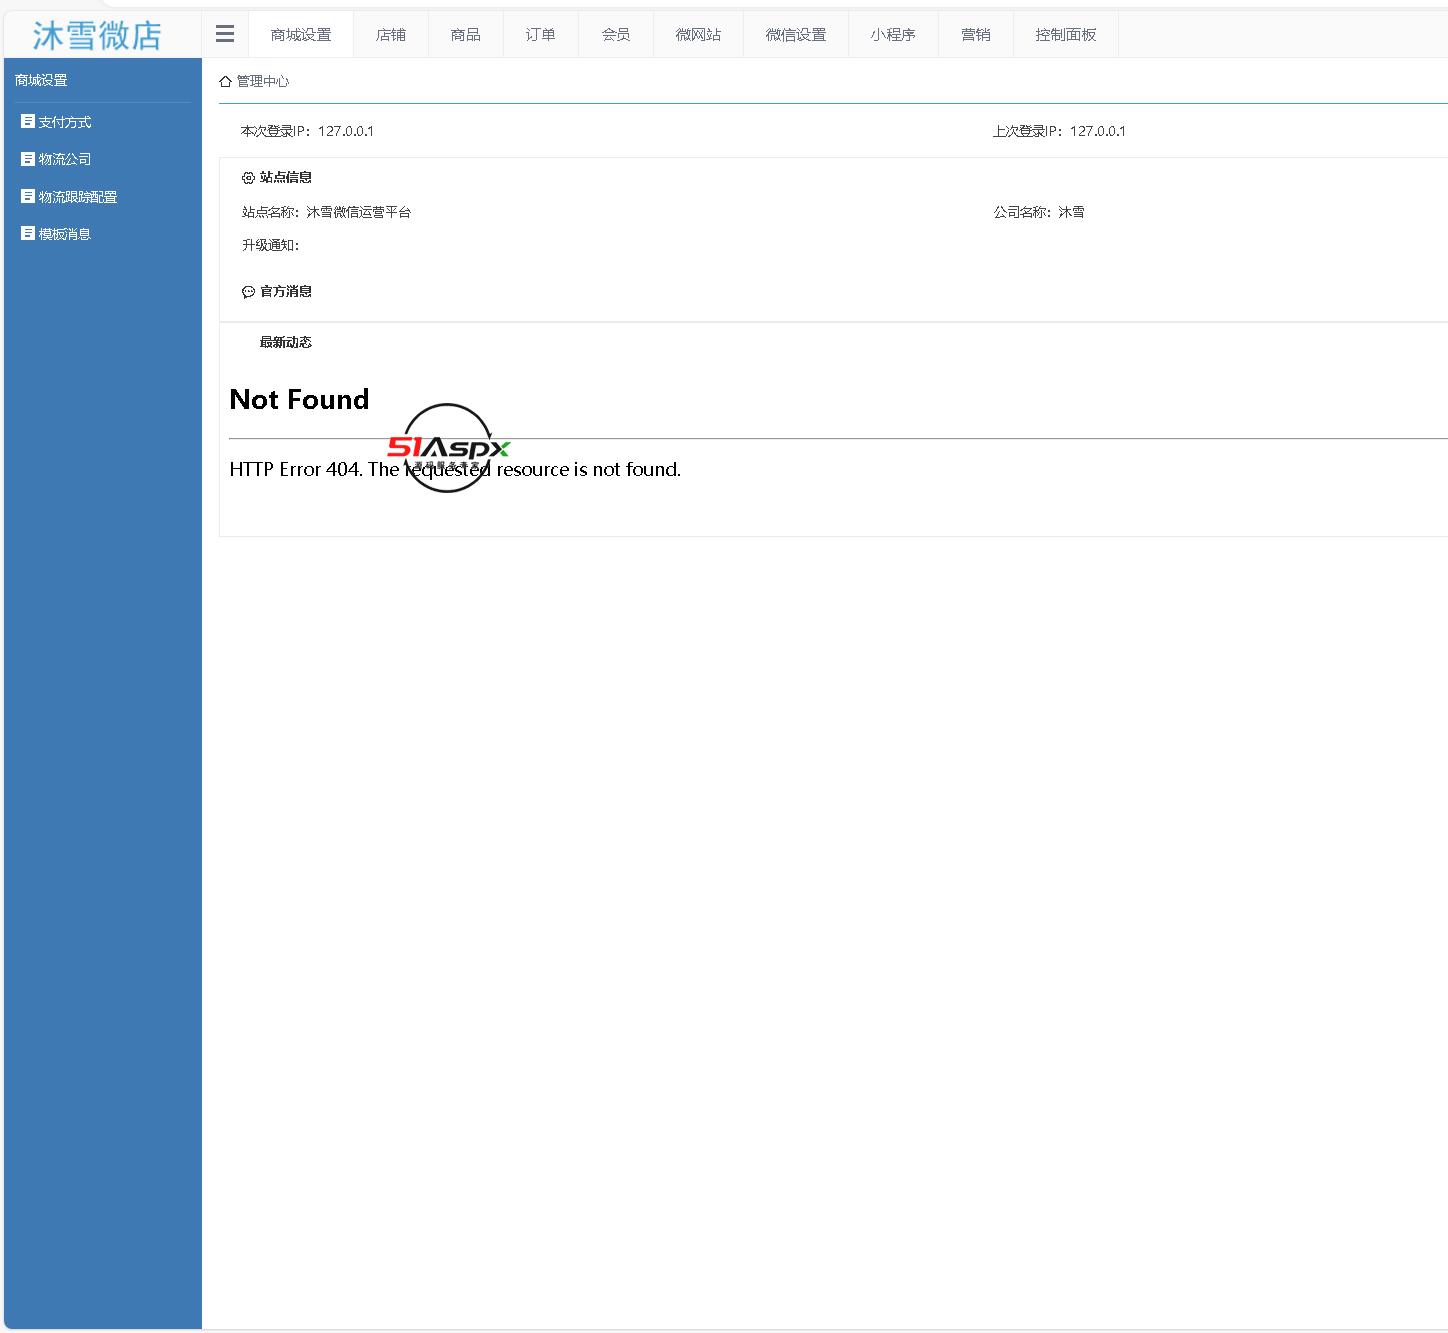Click the 支付方式 list icon
Image resolution: width=1448 pixels, height=1333 pixels.
tap(28, 121)
